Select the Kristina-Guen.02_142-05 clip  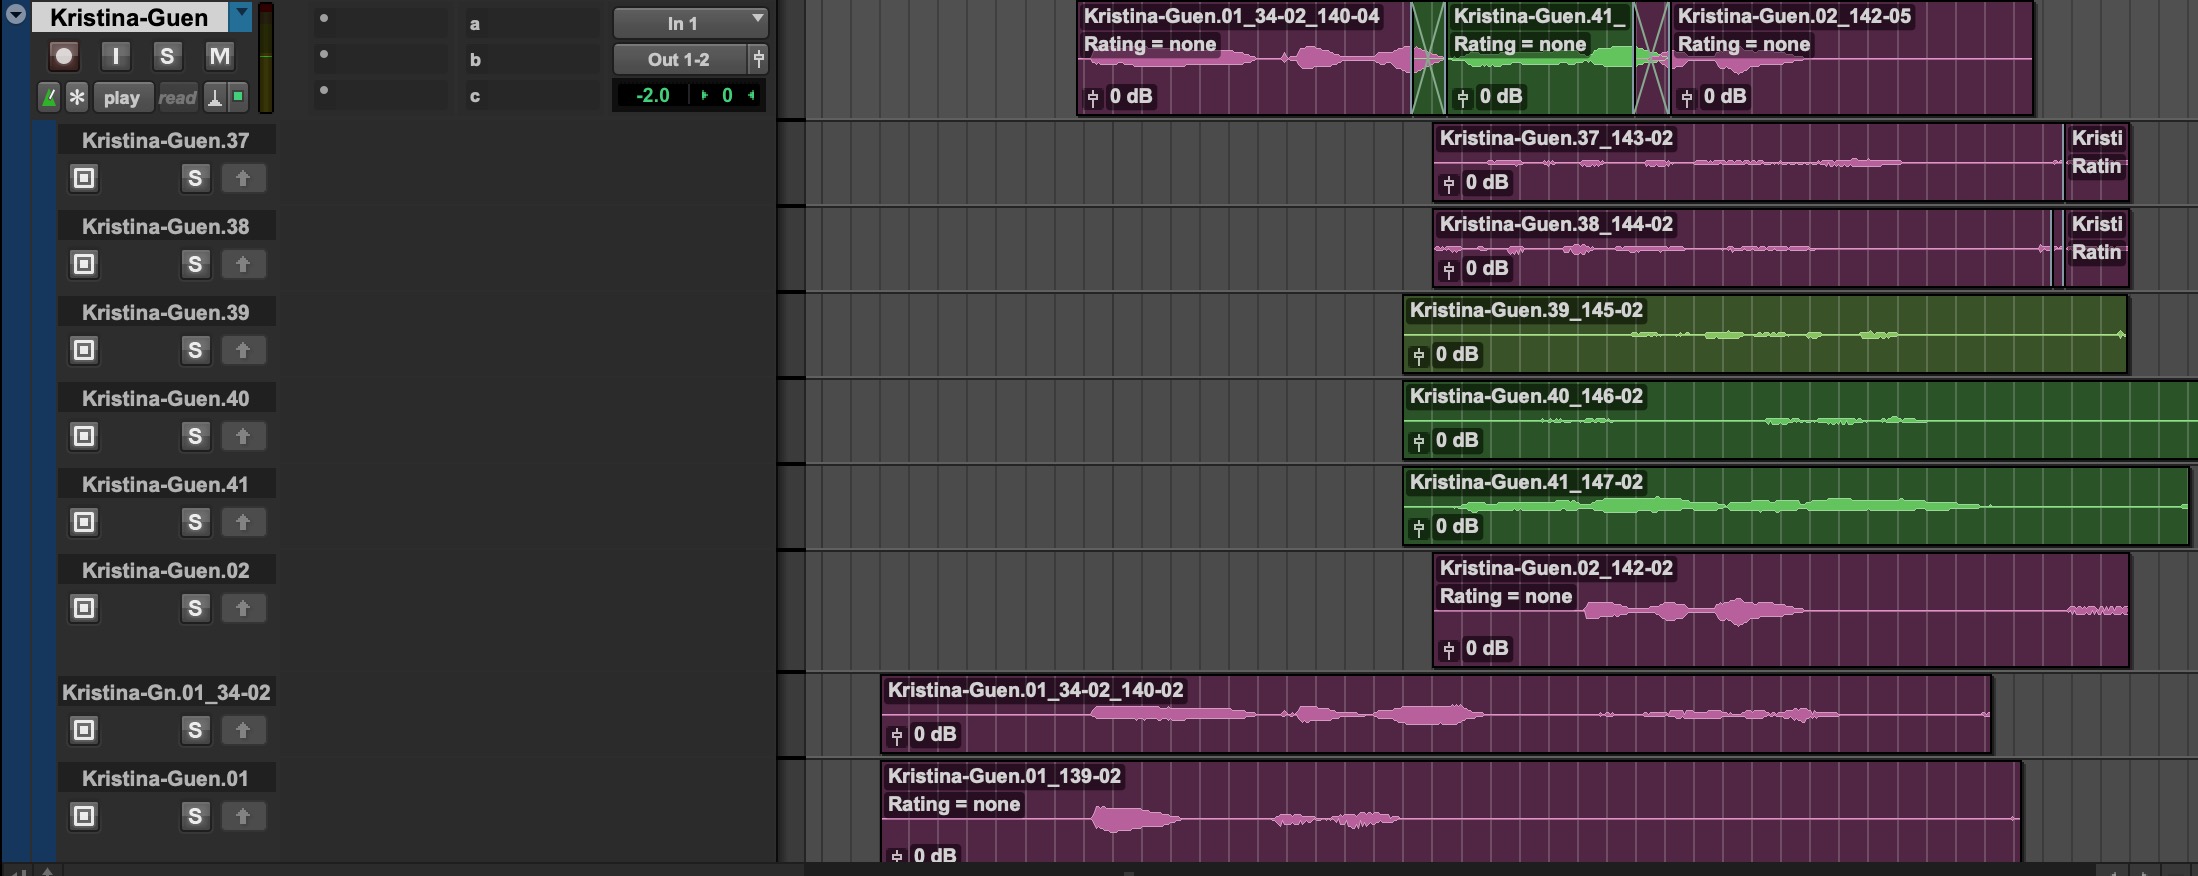[x=1852, y=58]
